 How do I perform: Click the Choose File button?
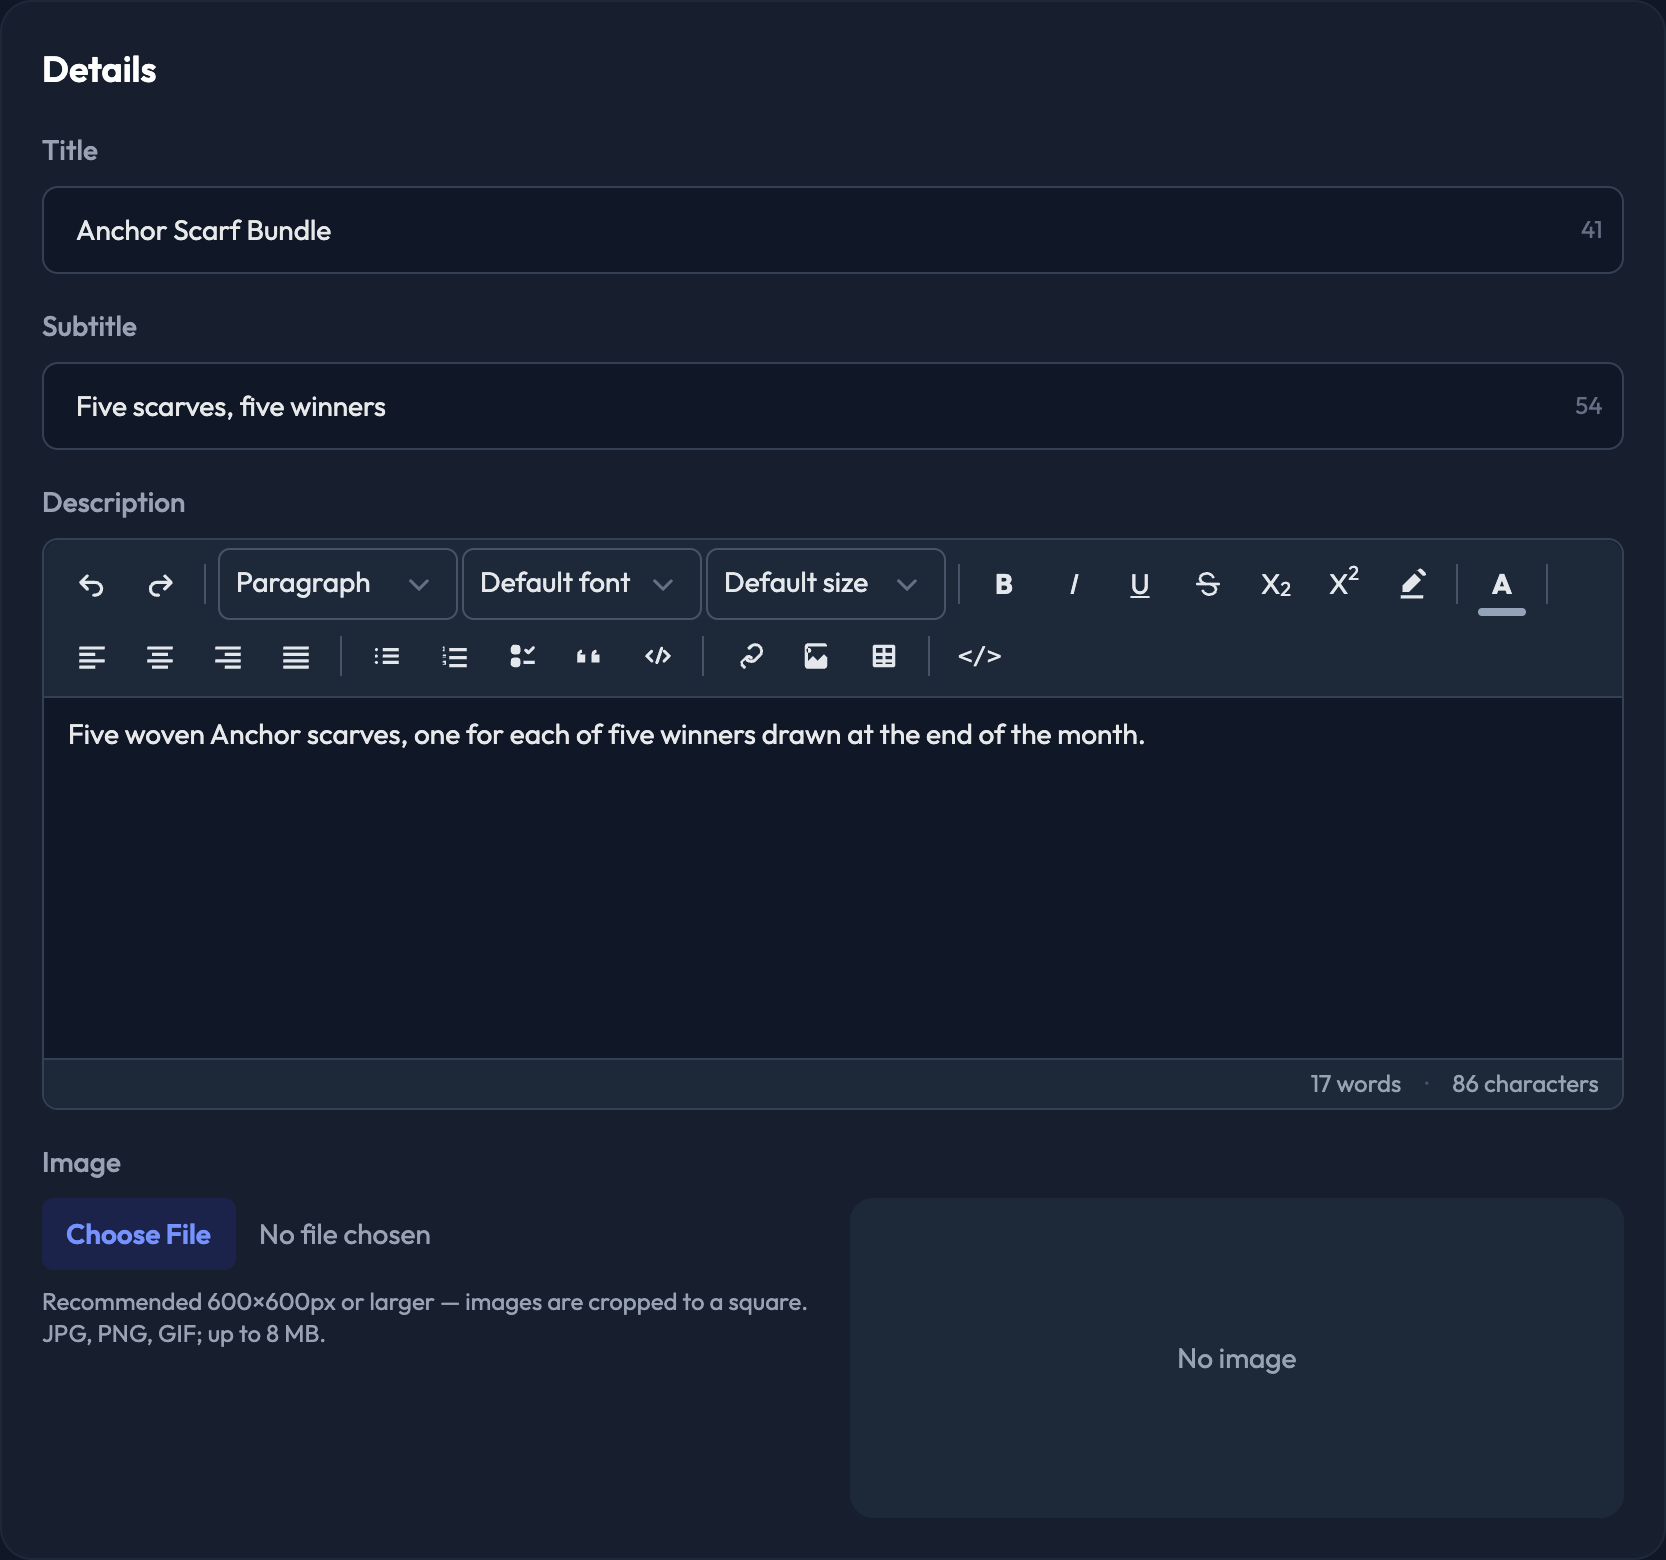(139, 1234)
